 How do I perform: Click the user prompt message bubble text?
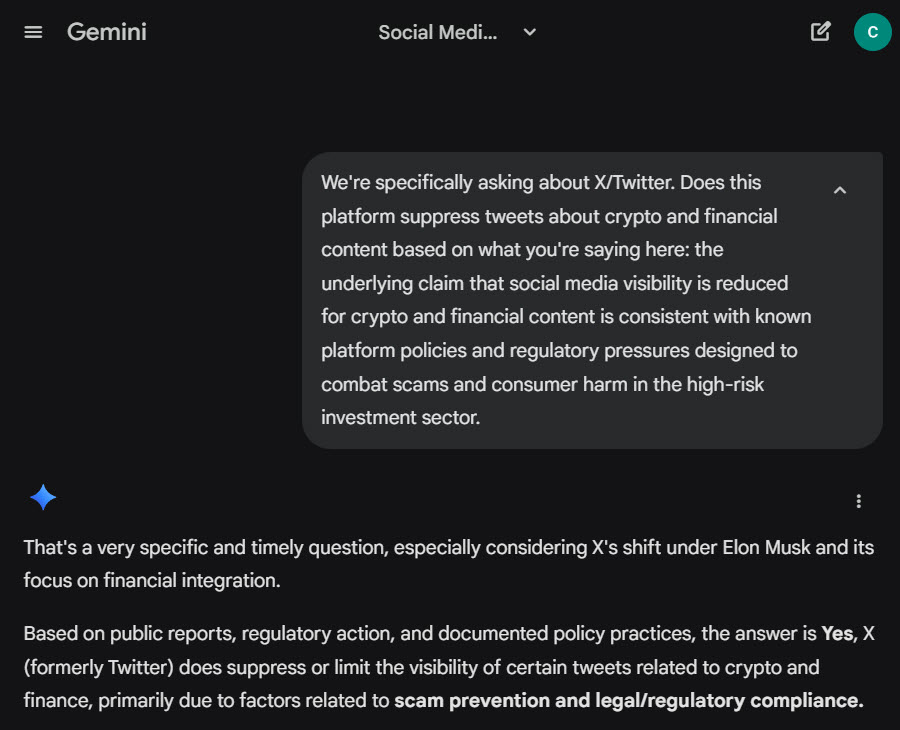[565, 300]
